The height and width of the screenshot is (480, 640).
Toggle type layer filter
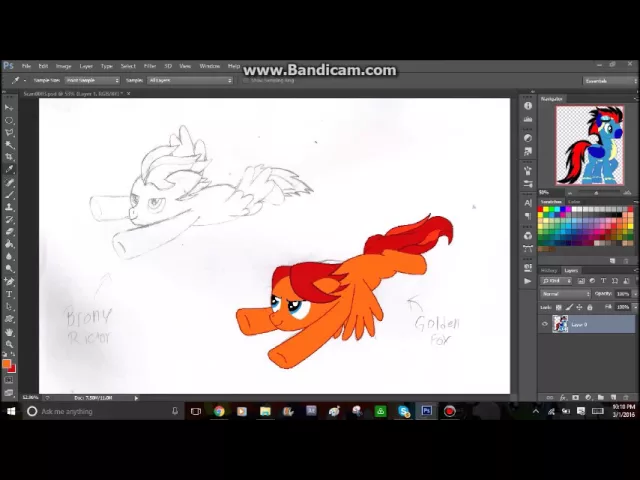click(603, 281)
